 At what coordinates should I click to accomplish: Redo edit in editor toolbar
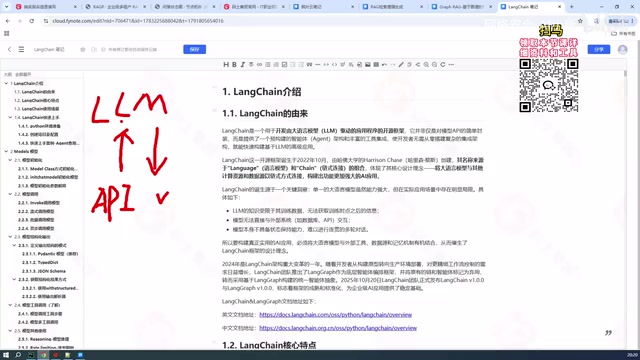393,64
